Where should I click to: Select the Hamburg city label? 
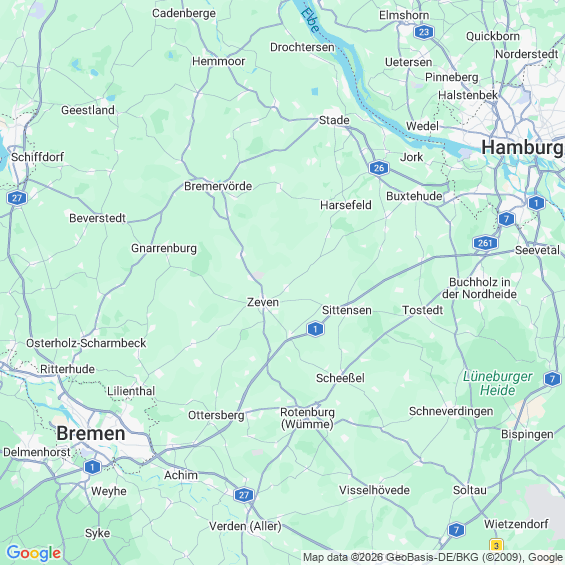[x=522, y=148]
